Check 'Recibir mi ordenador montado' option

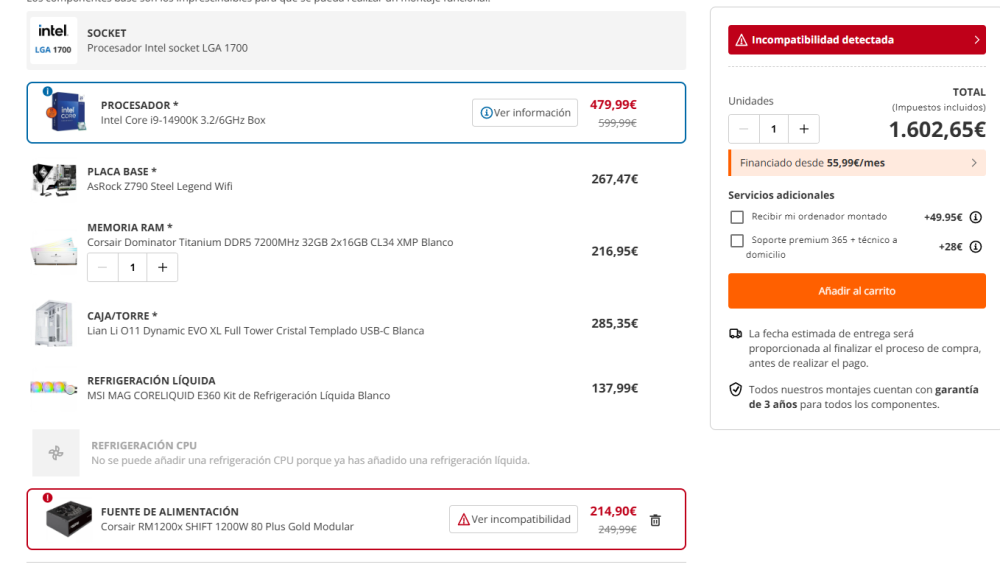[737, 217]
